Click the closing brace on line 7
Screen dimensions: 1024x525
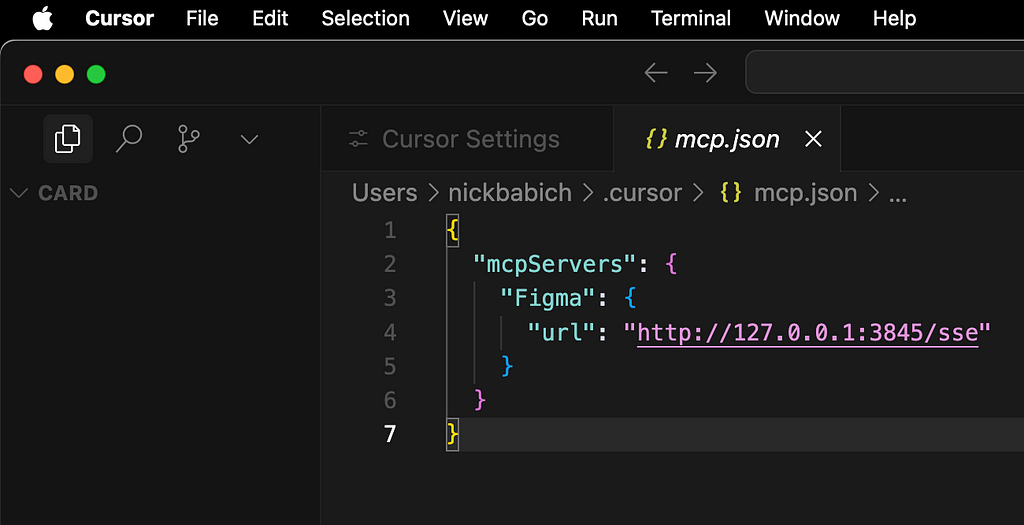pyautogui.click(x=452, y=434)
